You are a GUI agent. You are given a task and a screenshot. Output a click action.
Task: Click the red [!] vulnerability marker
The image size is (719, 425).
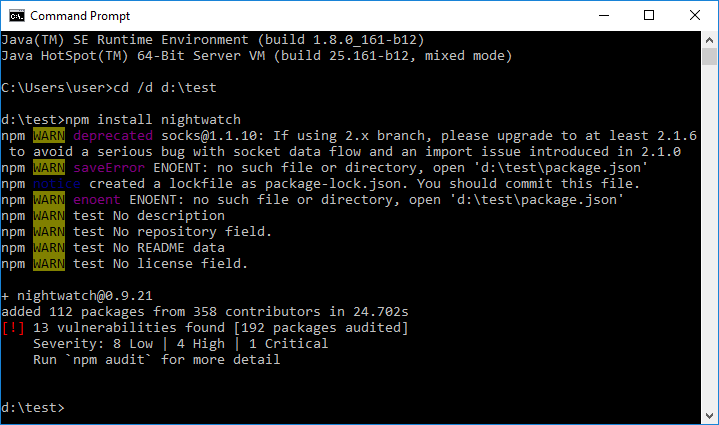[x=13, y=328]
